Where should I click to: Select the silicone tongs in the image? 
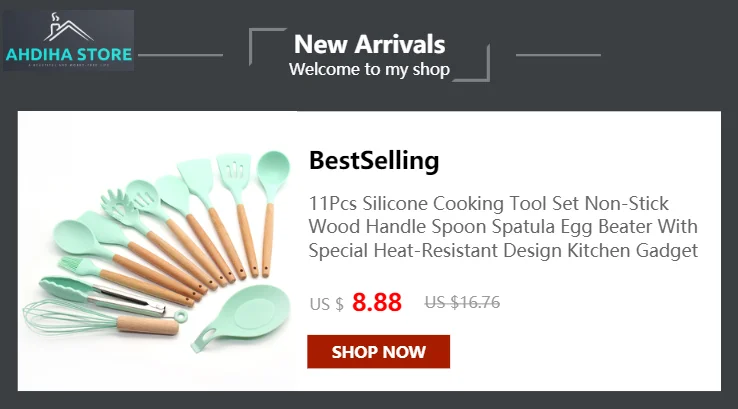(x=101, y=295)
